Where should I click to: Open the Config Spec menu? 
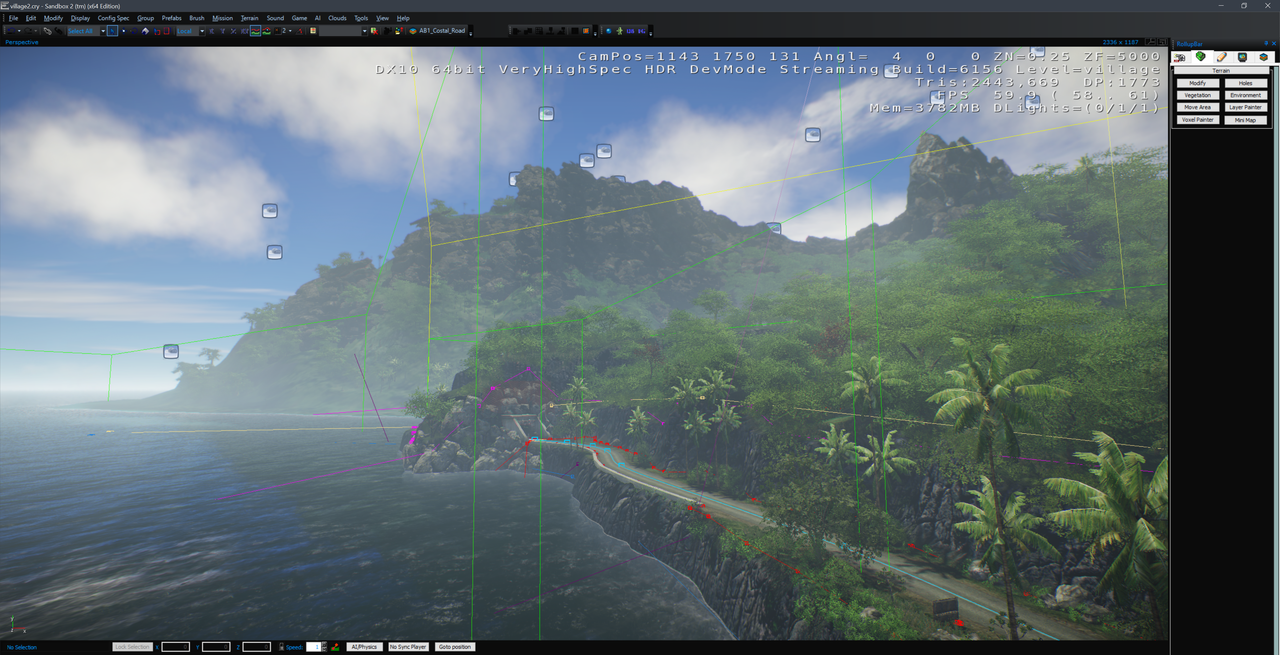tap(113, 18)
